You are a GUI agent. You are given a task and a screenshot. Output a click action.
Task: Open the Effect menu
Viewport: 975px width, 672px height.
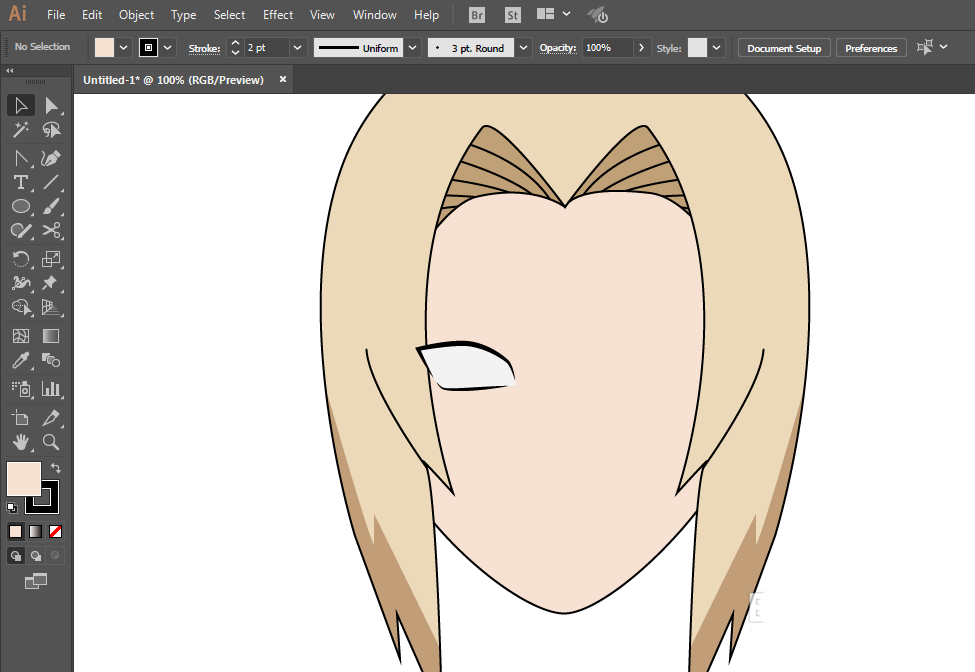(x=278, y=15)
